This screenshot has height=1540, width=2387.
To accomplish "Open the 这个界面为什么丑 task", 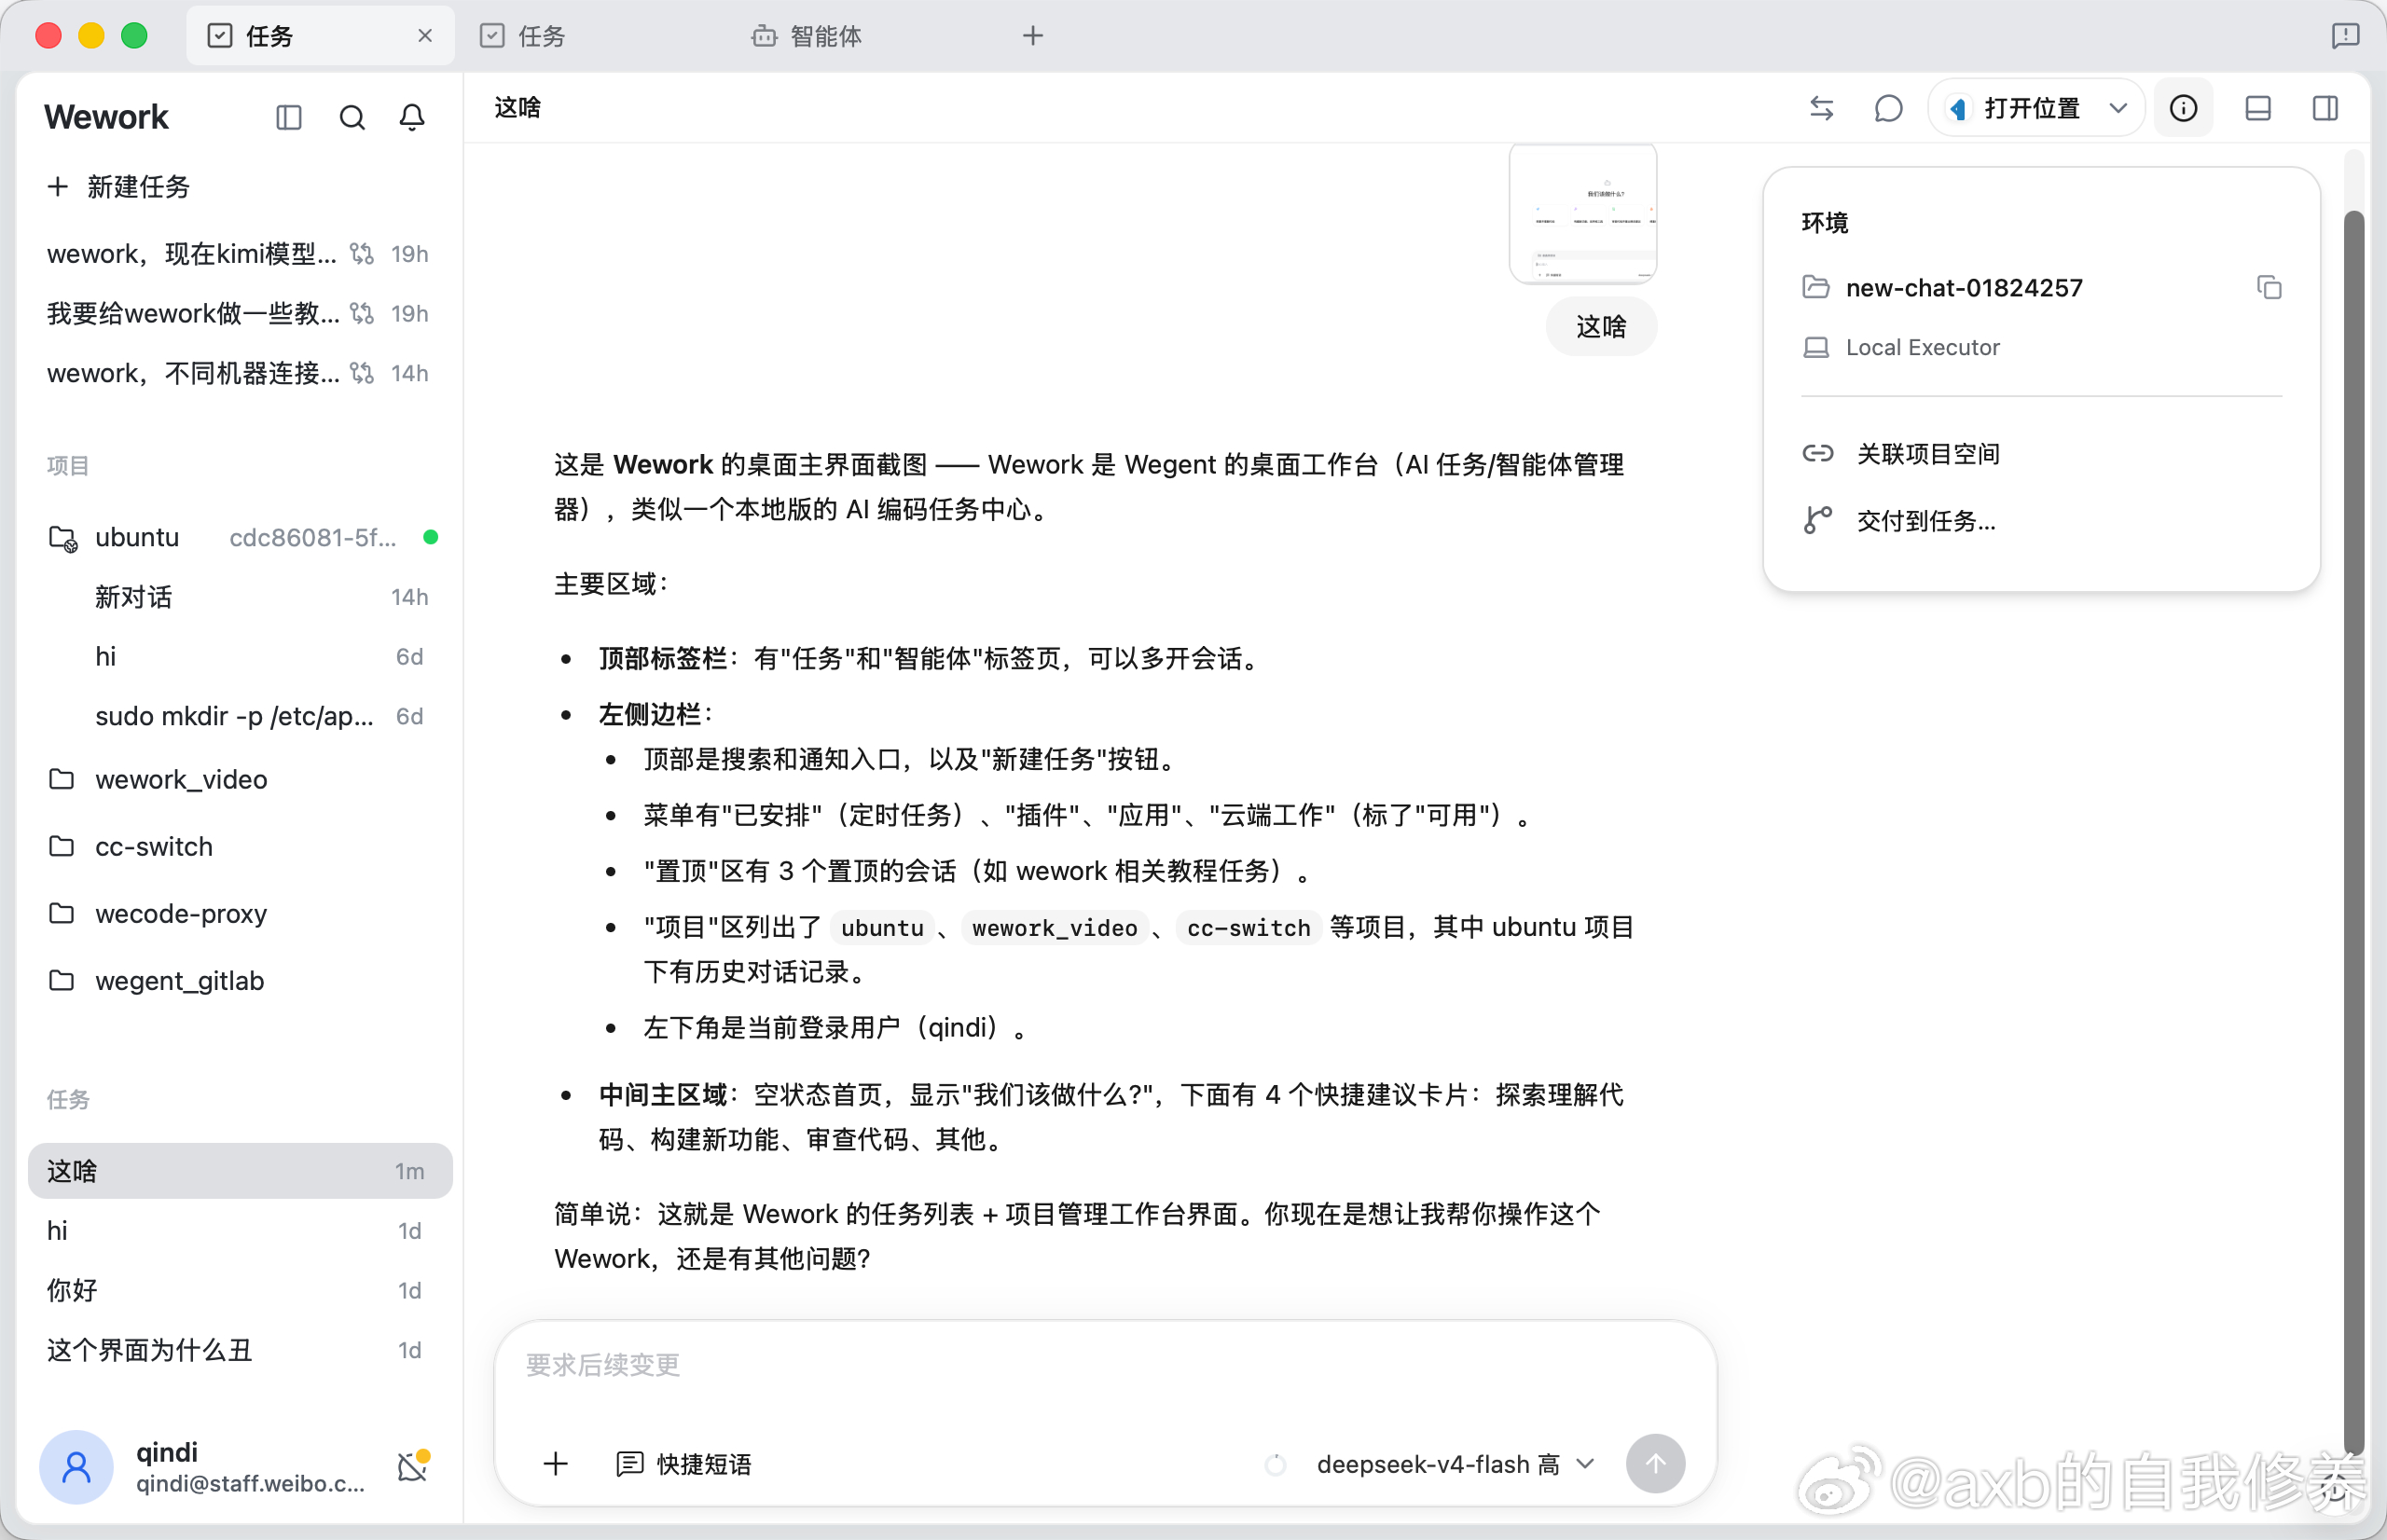I will click(239, 1350).
